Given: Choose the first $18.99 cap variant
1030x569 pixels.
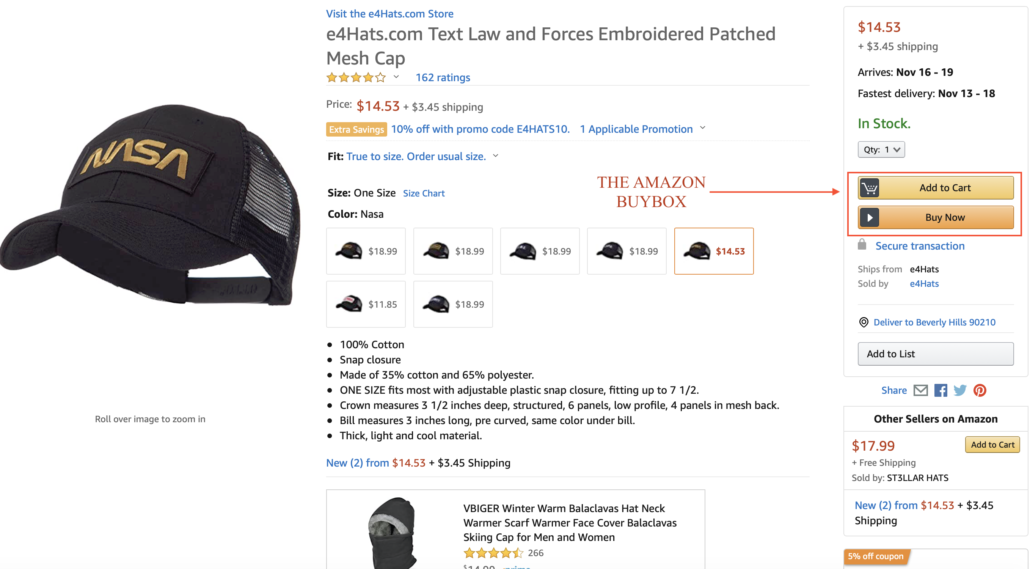Looking at the screenshot, I should pyautogui.click(x=366, y=251).
